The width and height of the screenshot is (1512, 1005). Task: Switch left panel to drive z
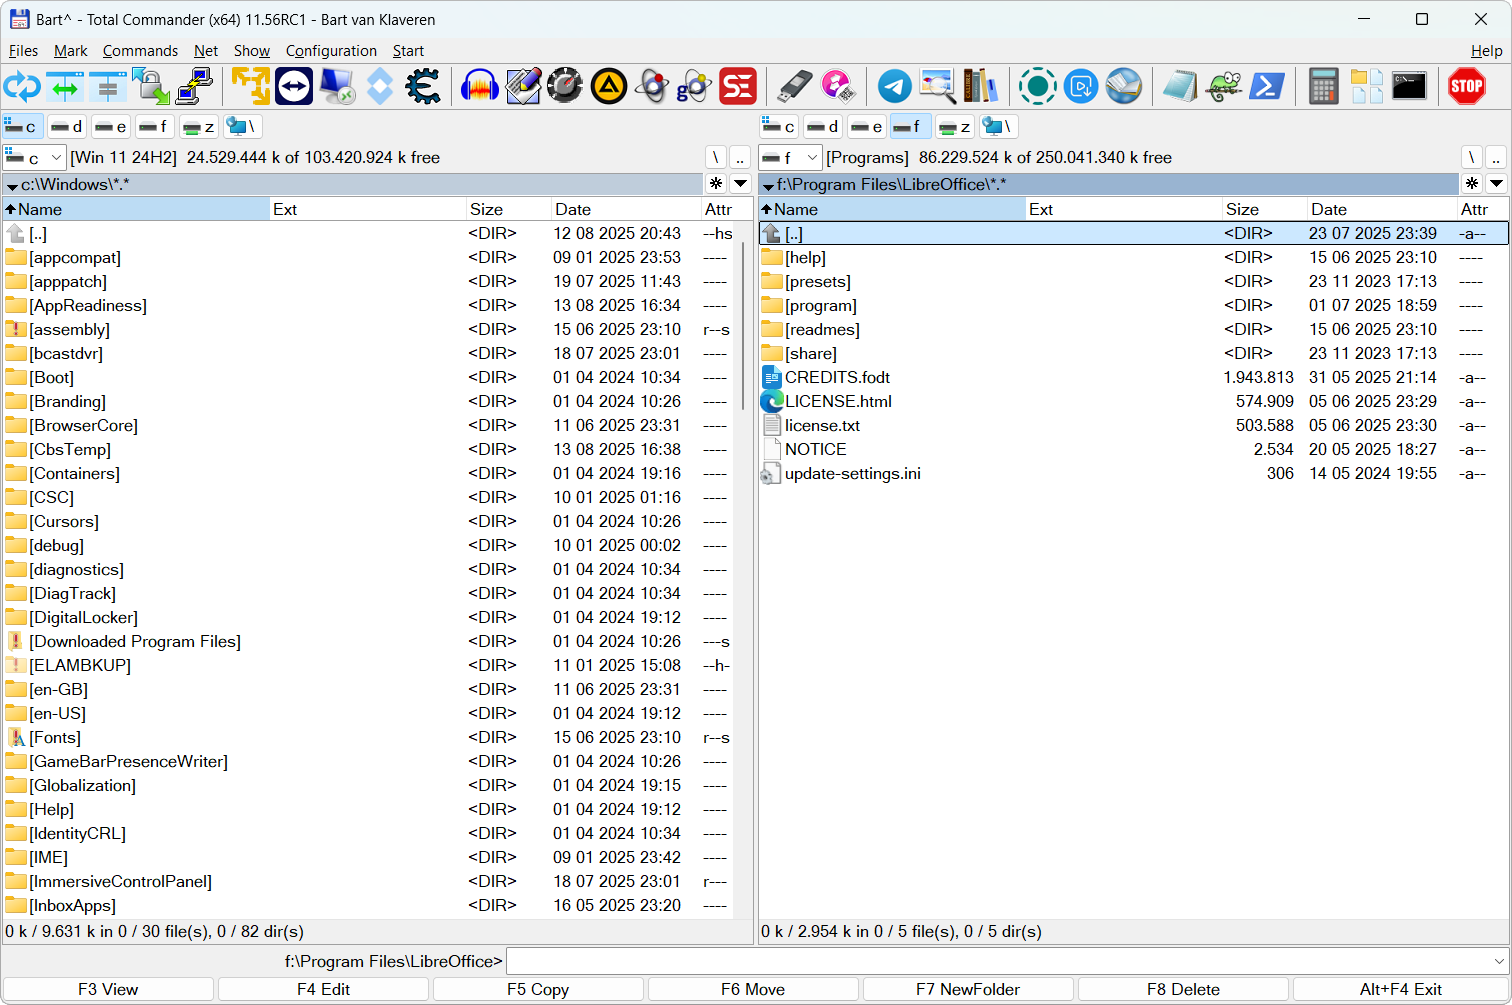198,127
